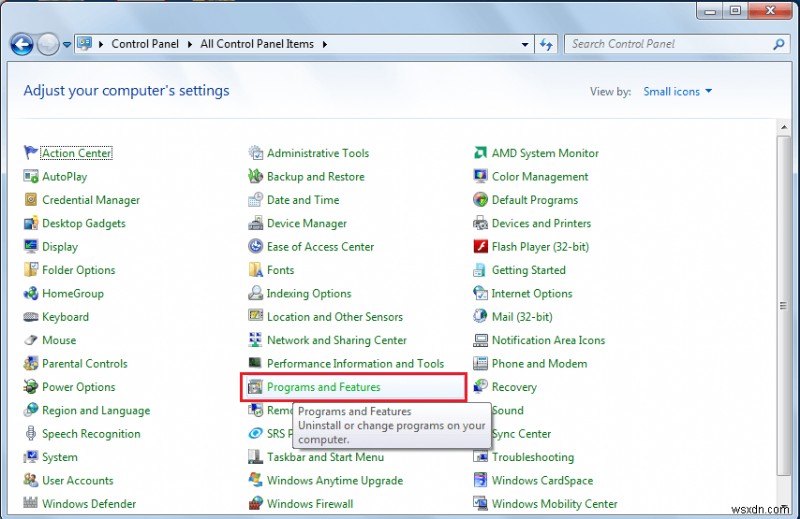The height and width of the screenshot is (519, 800).
Task: Expand the arrow before the Control Panel breadcrumb
Action: [101, 44]
